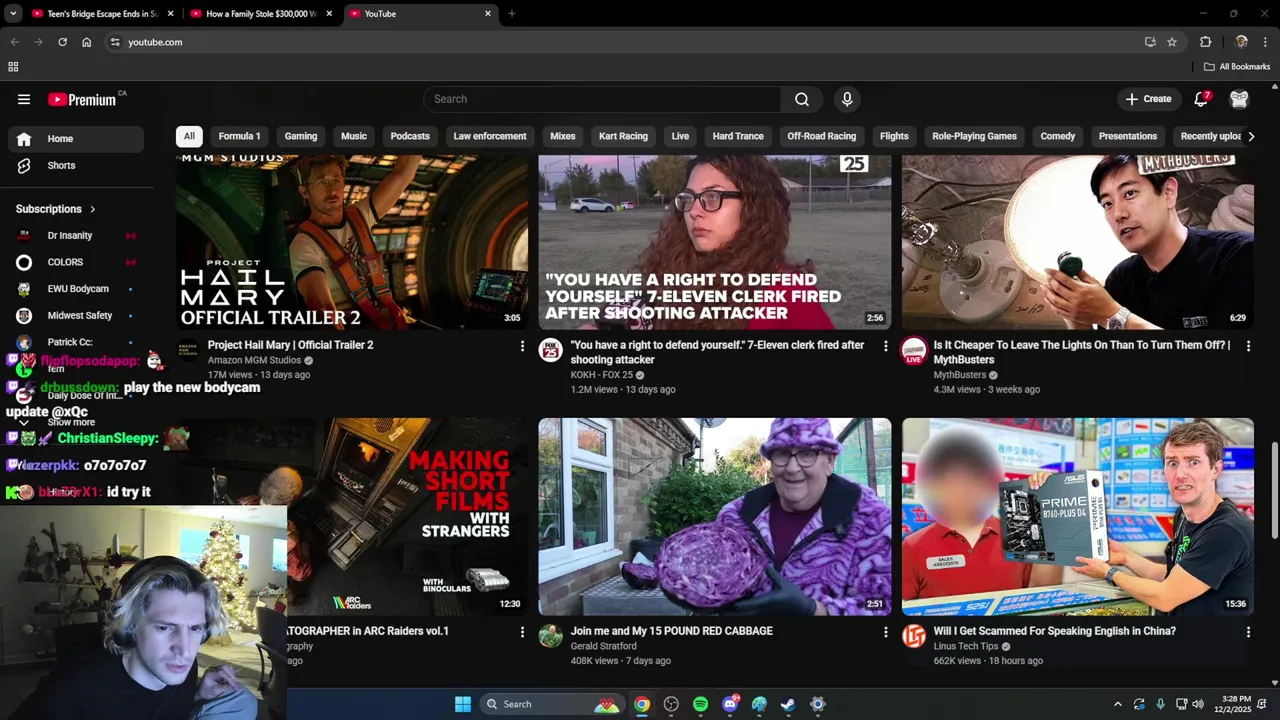This screenshot has height=720, width=1280.
Task: Select the Law enforcement filter chip
Action: (x=490, y=136)
